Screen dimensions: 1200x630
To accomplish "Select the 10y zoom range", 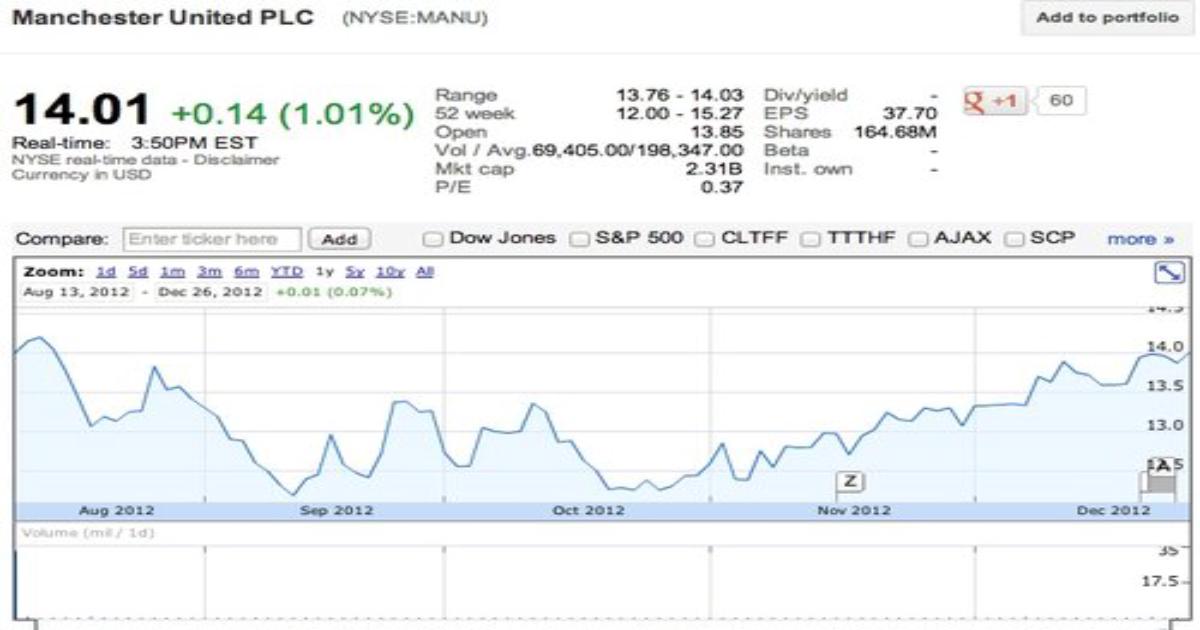I will (390, 272).
